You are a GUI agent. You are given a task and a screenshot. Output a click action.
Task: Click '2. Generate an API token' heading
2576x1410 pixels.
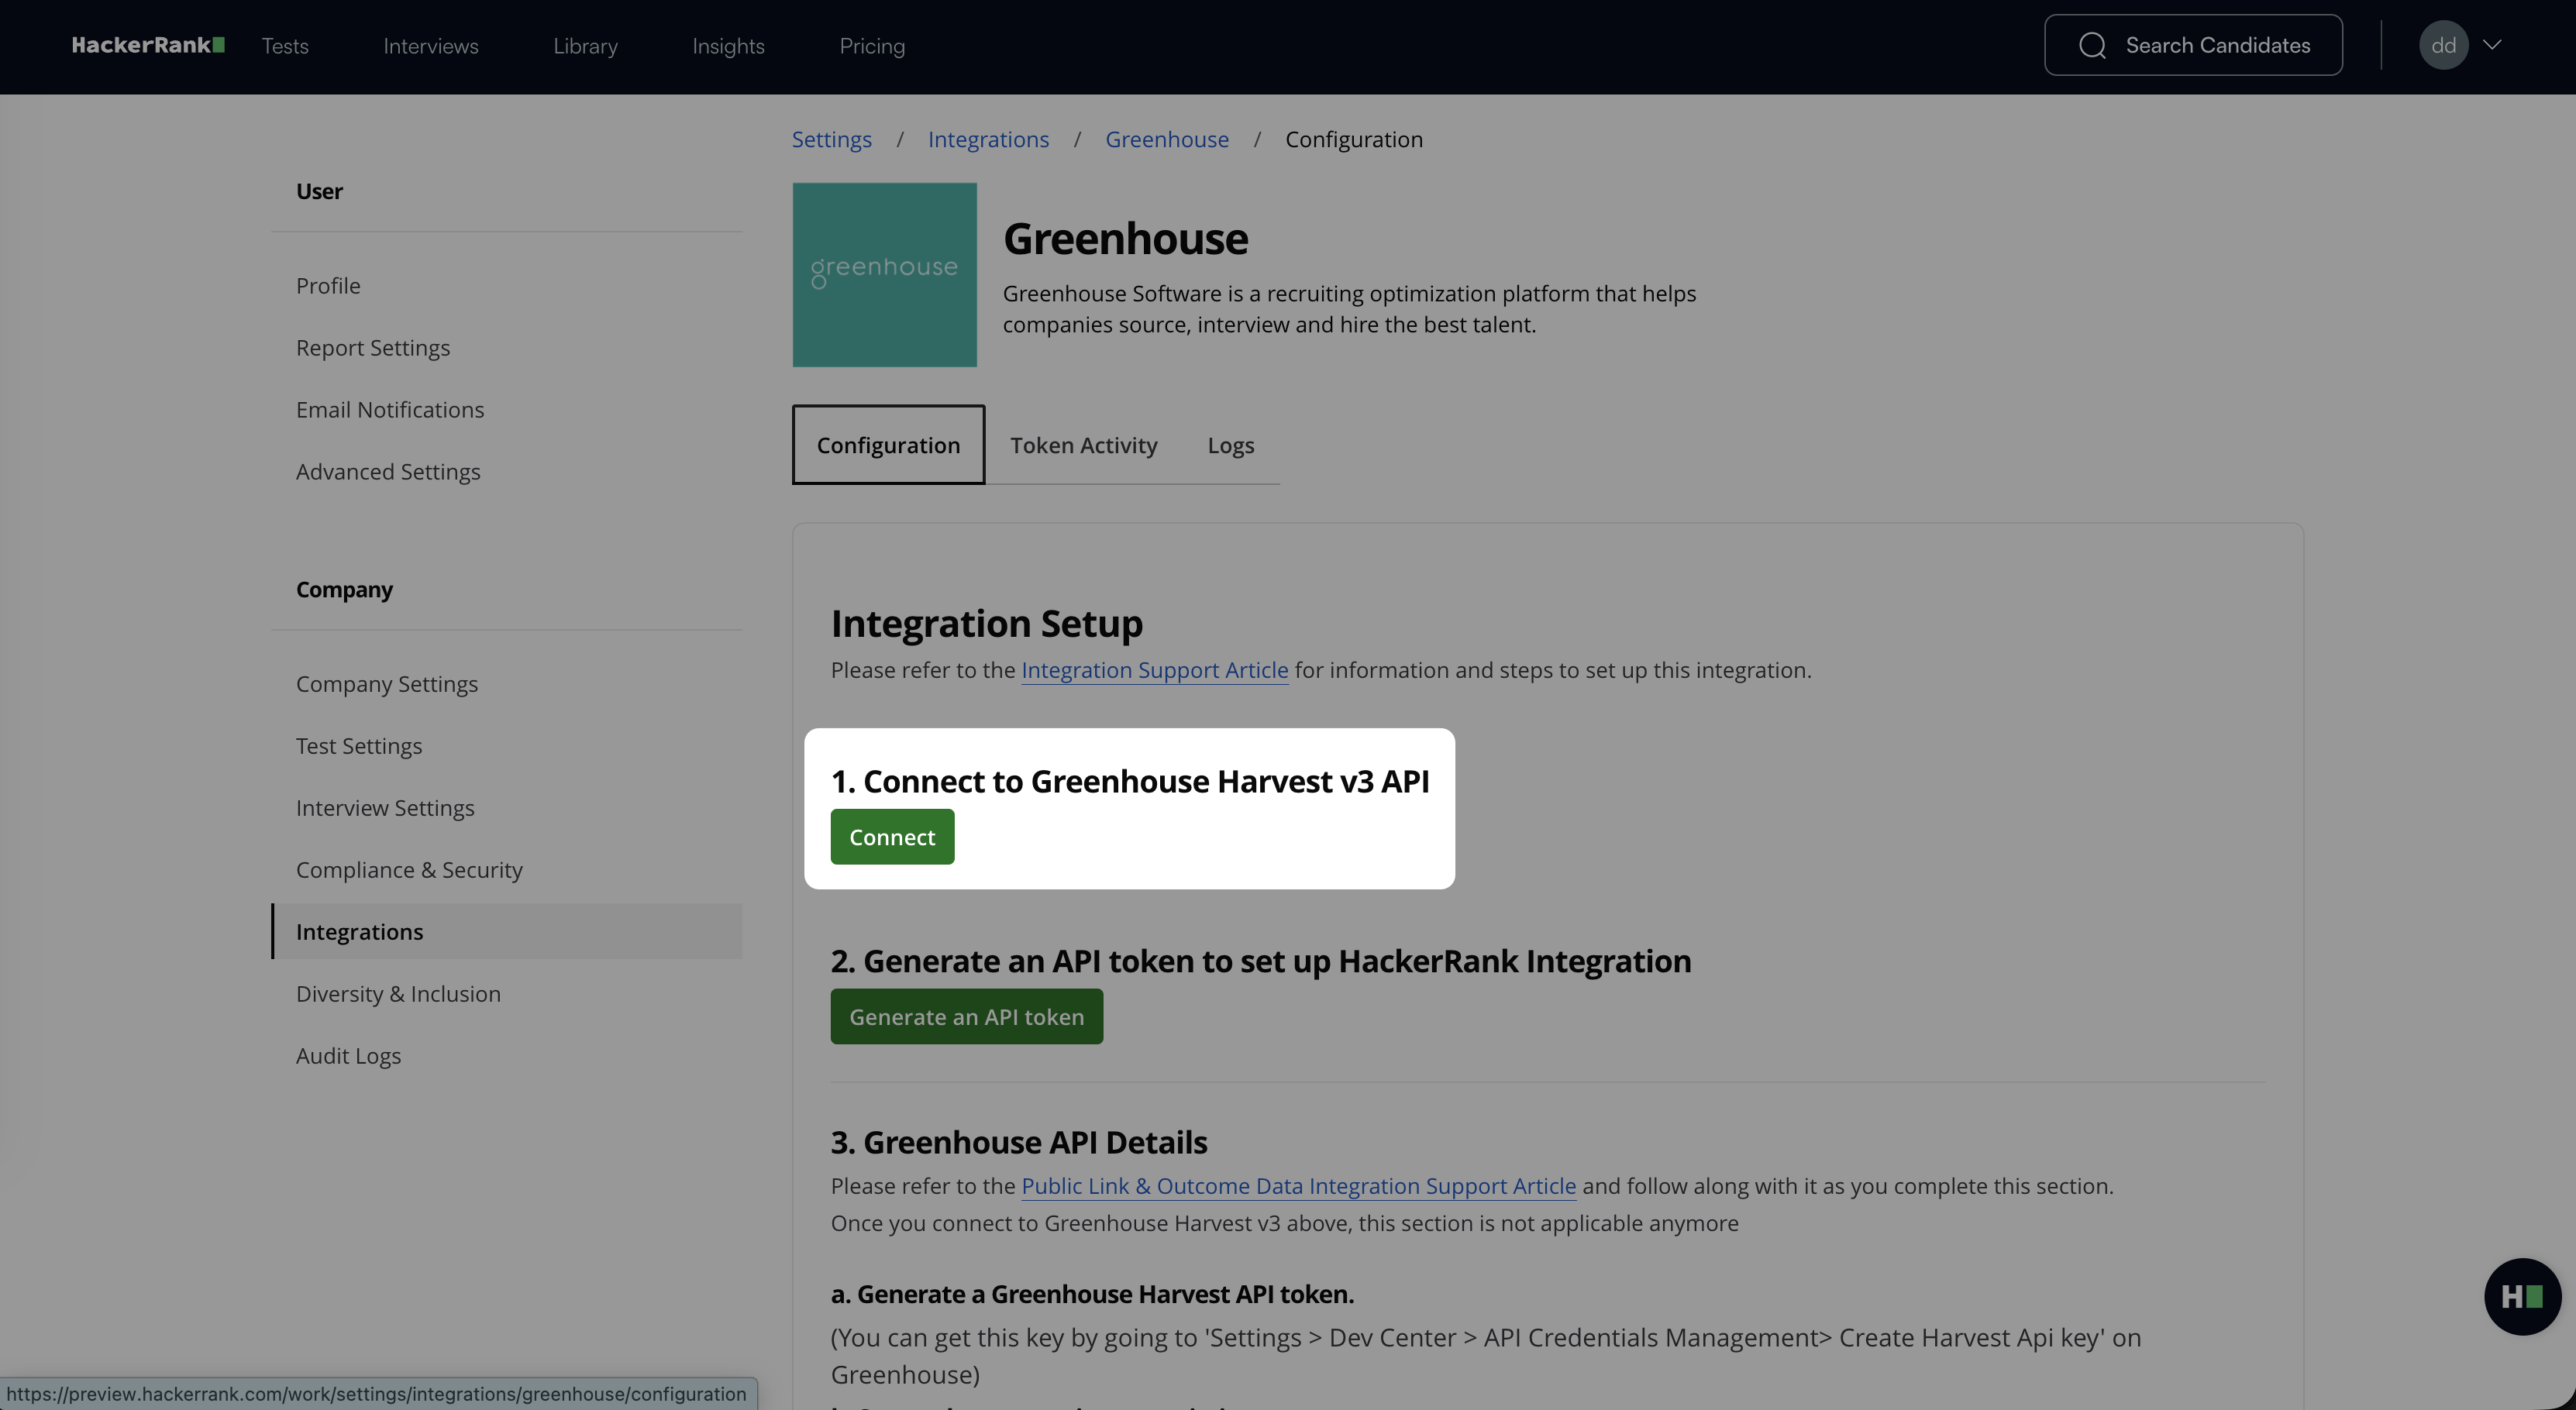1260,961
